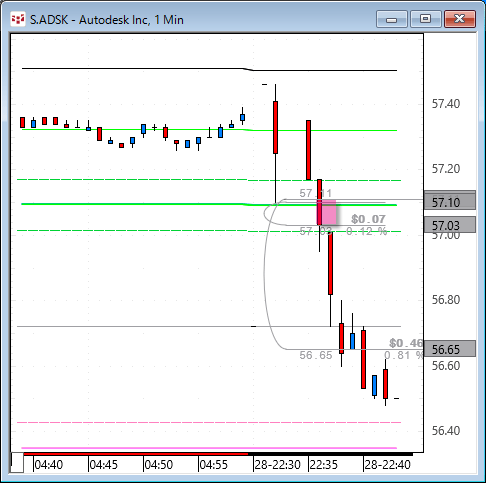Click the 56.40 price axis label
The height and width of the screenshot is (483, 486).
(x=446, y=430)
